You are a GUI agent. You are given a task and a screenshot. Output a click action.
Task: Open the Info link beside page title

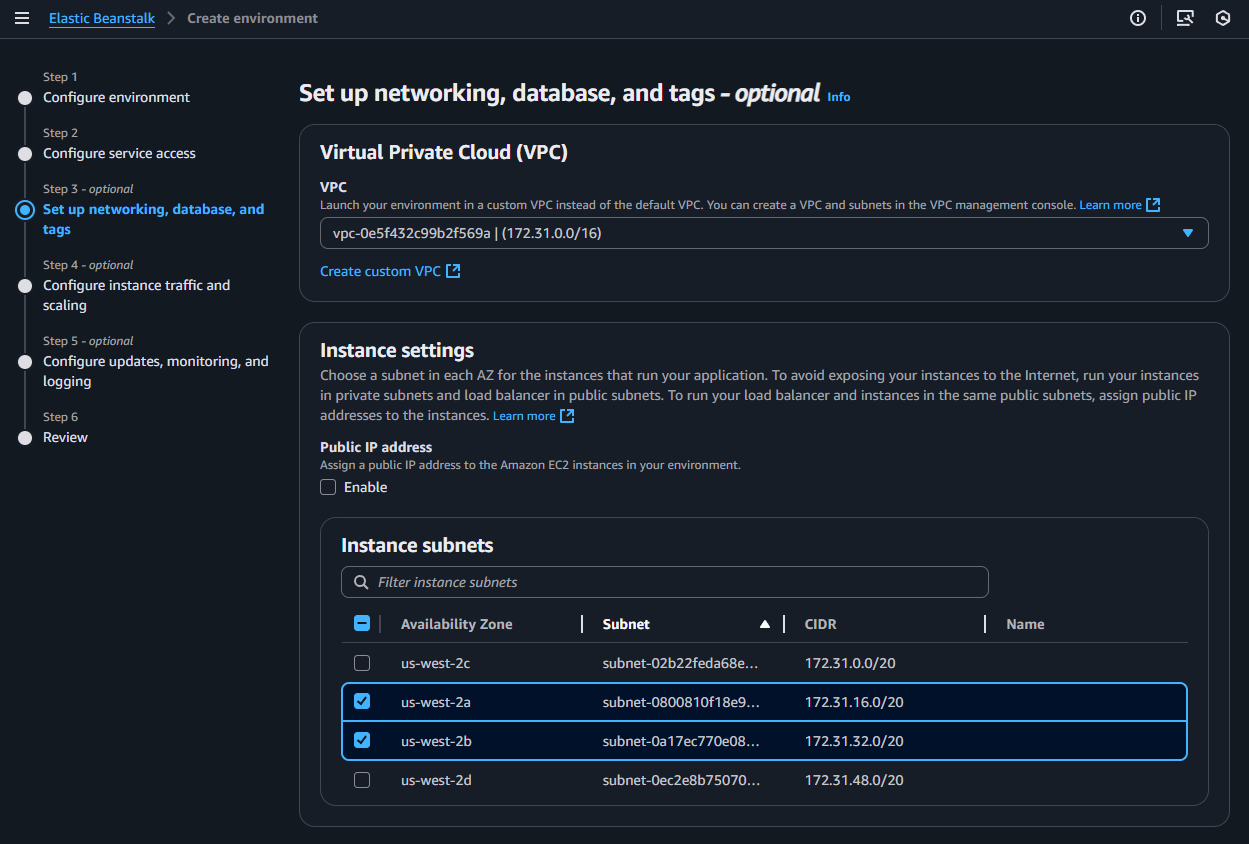coord(839,97)
